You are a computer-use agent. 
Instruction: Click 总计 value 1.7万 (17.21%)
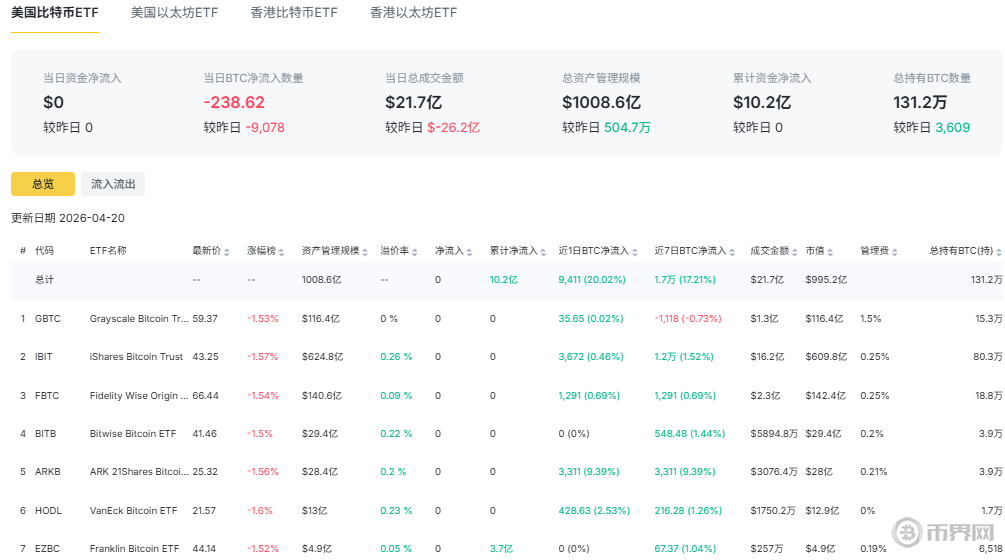click(685, 280)
